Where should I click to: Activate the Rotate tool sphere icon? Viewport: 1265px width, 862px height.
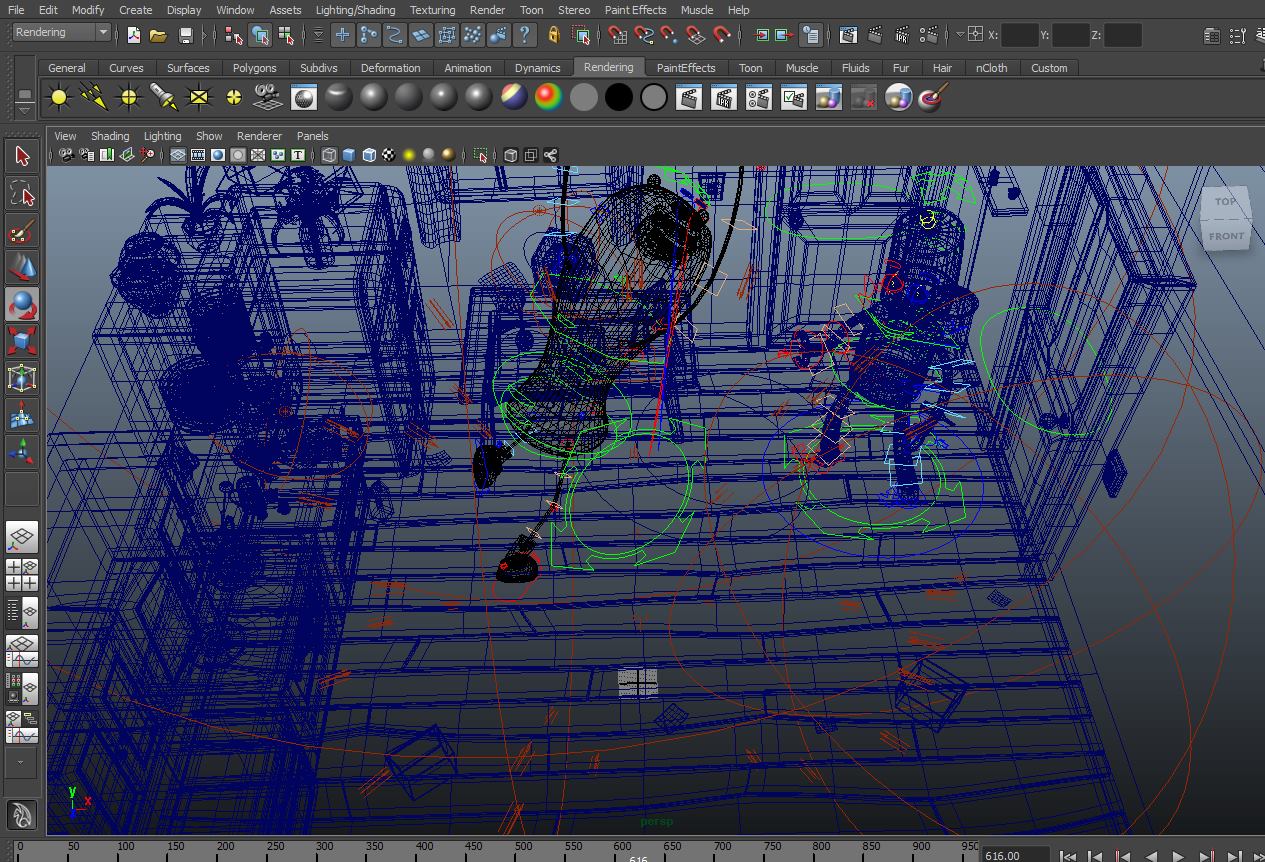pos(22,305)
